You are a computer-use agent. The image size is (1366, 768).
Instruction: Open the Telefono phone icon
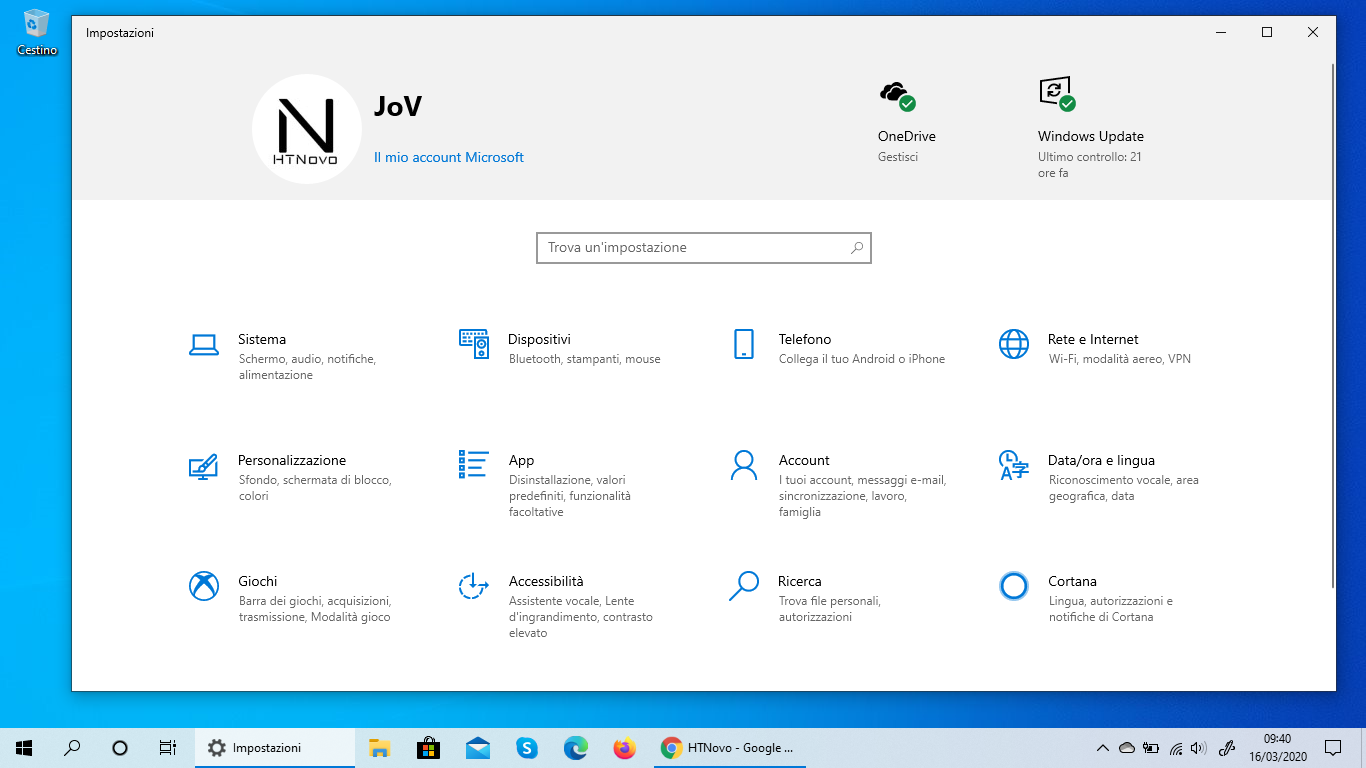pyautogui.click(x=743, y=344)
